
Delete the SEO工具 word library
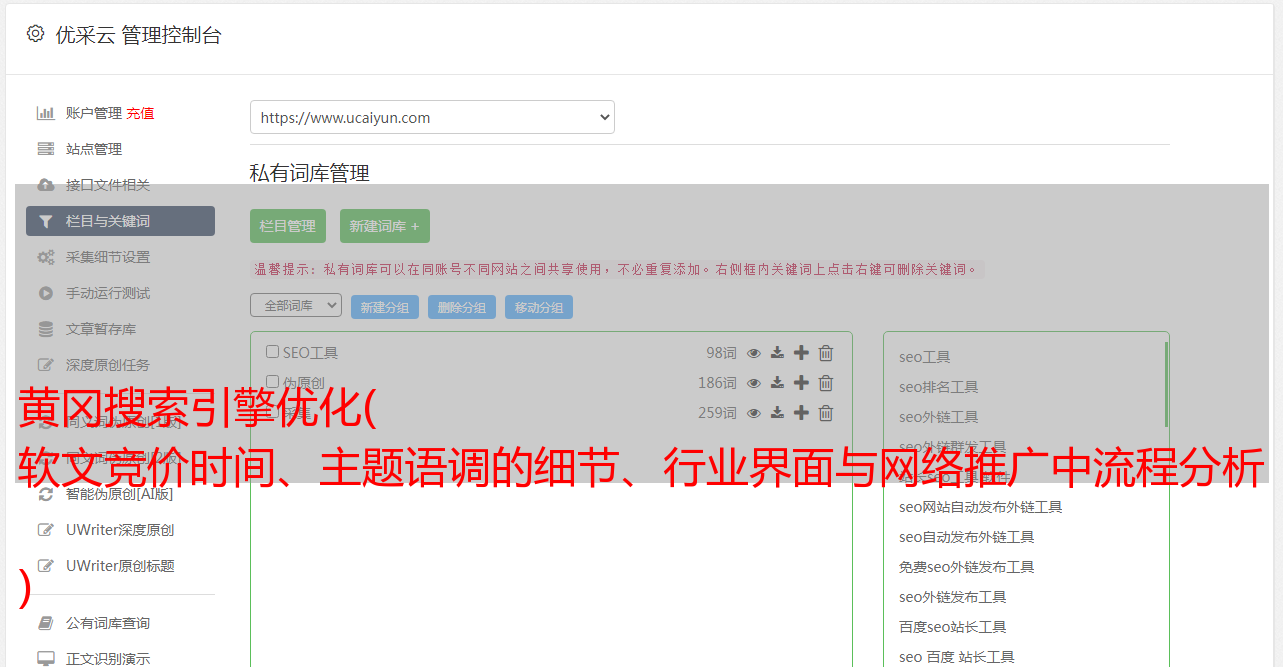(x=826, y=353)
